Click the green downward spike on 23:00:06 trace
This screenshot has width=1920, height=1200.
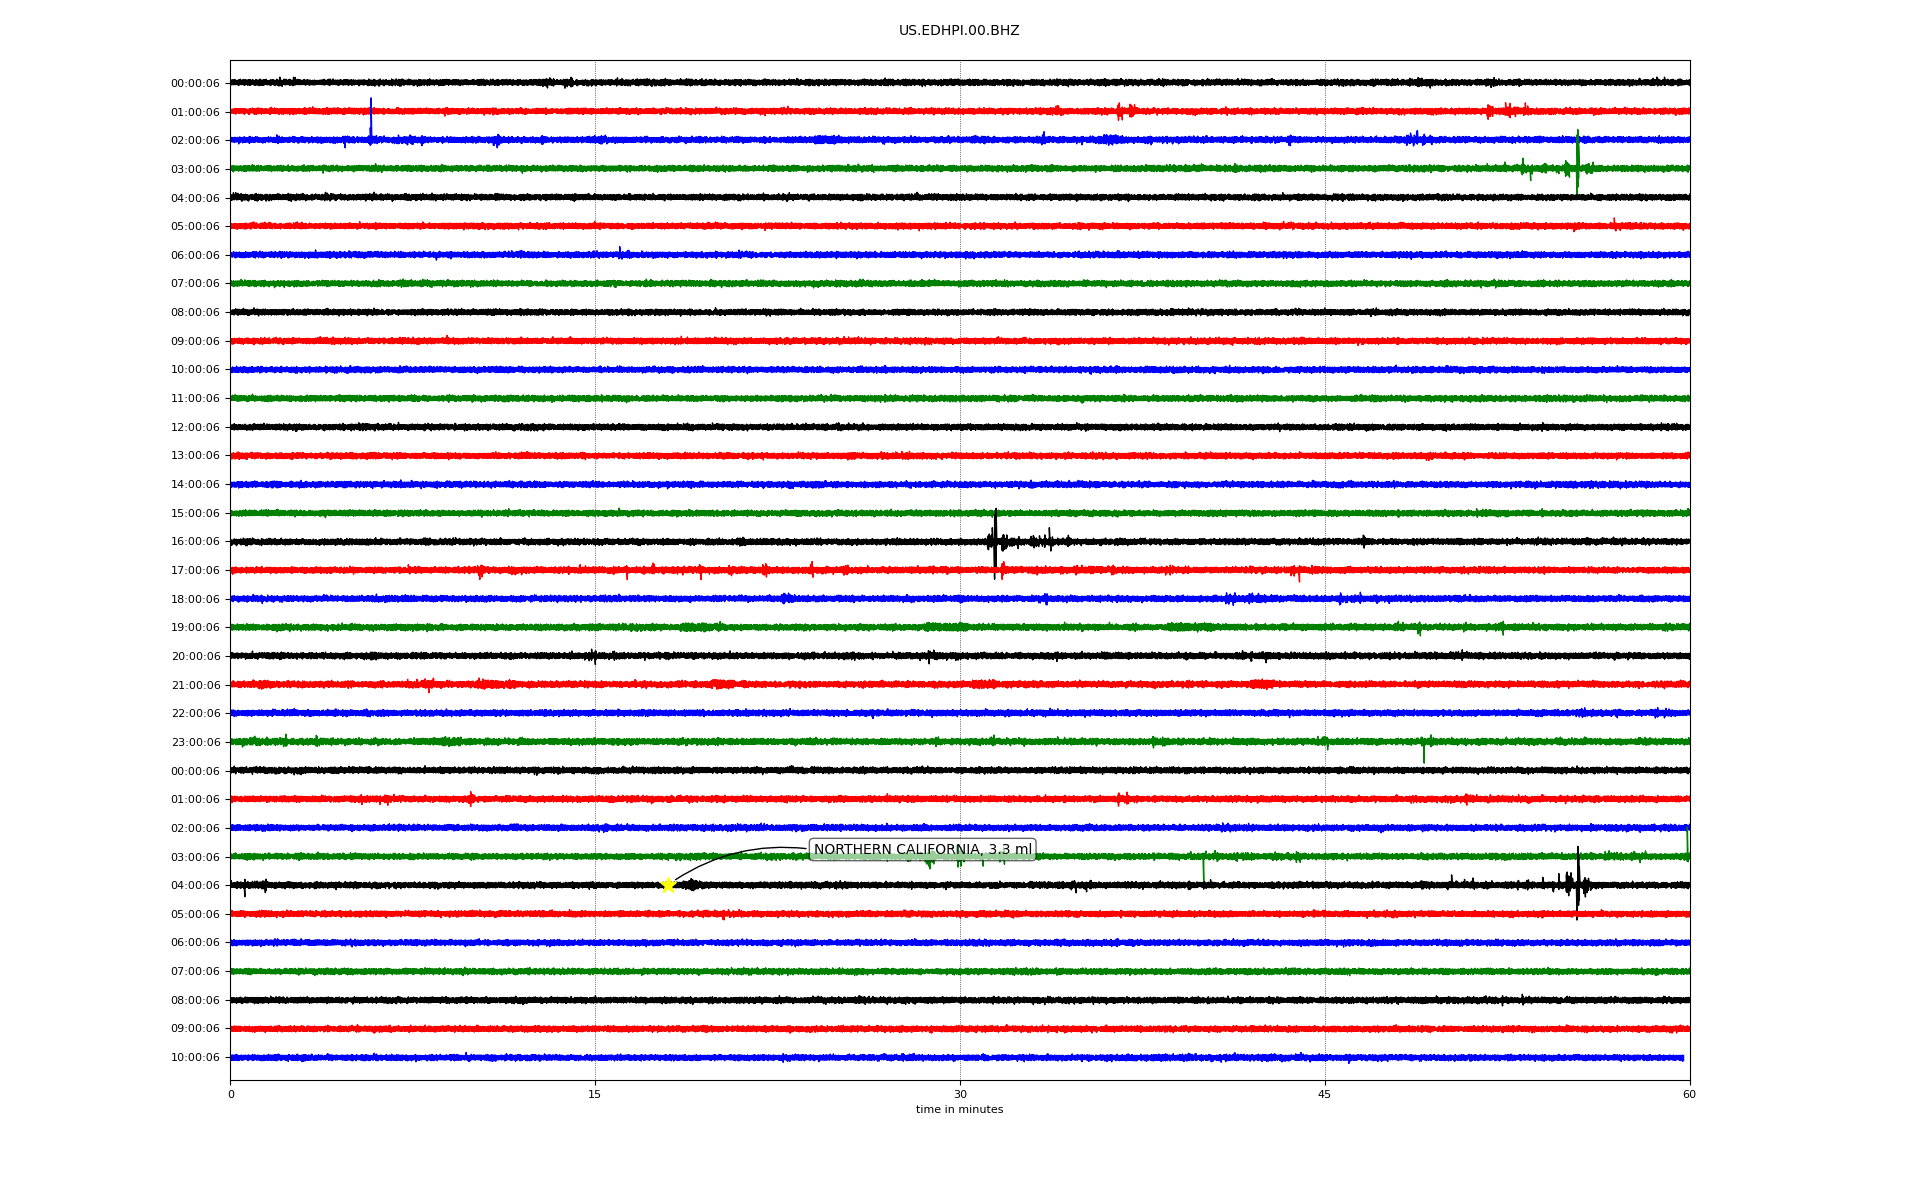[x=1424, y=752]
